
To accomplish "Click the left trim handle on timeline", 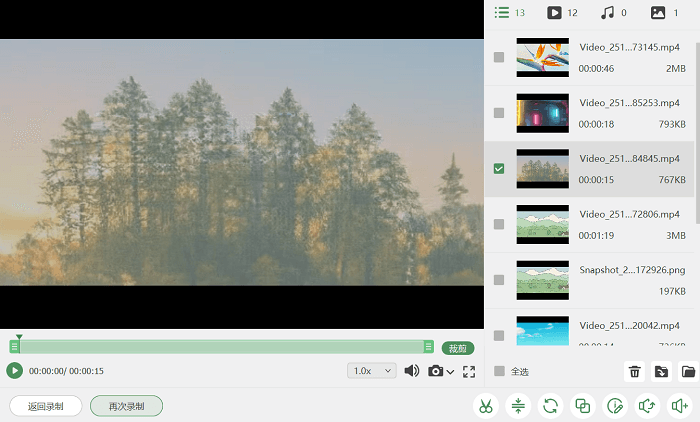I will click(14, 347).
